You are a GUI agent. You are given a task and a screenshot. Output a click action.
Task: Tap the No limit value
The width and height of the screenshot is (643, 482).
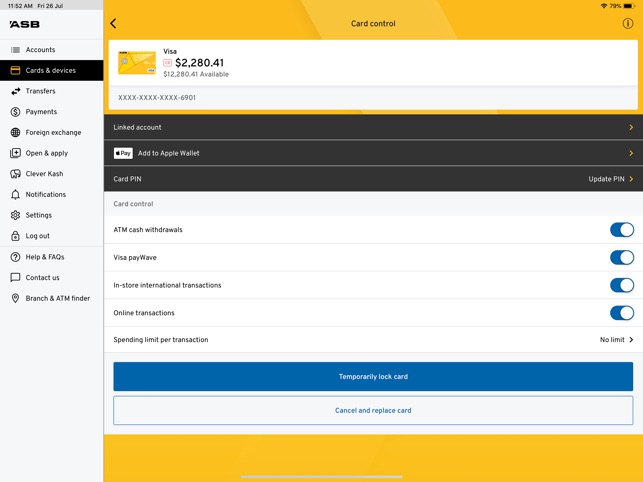point(612,340)
